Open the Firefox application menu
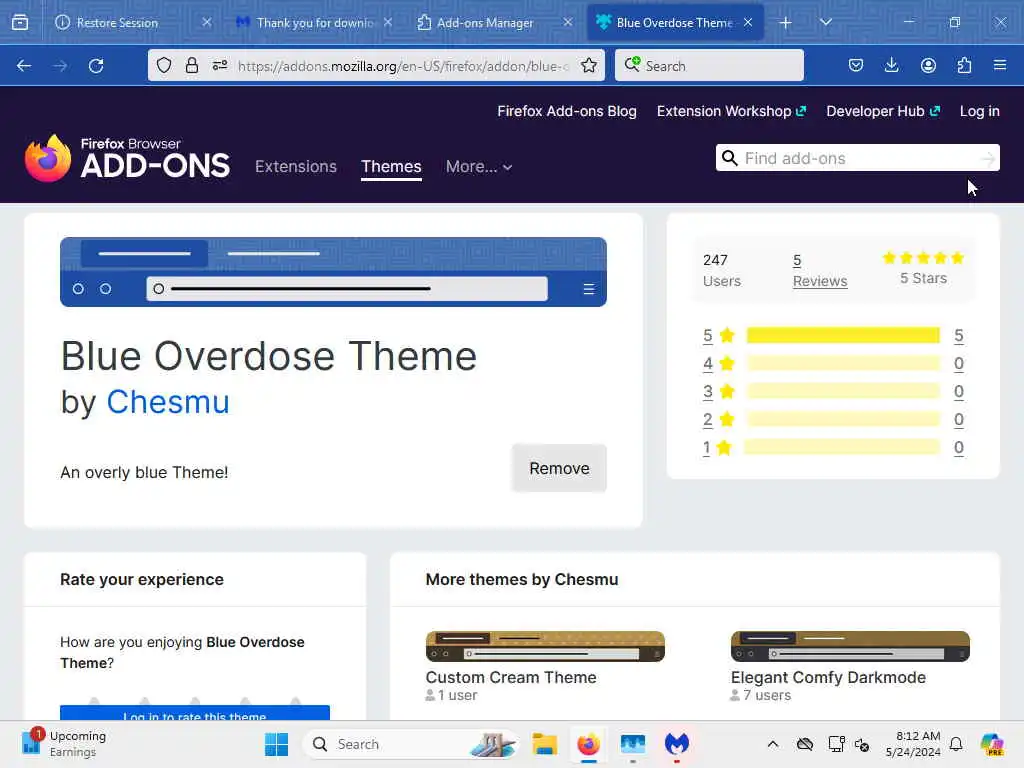 pos(1000,65)
